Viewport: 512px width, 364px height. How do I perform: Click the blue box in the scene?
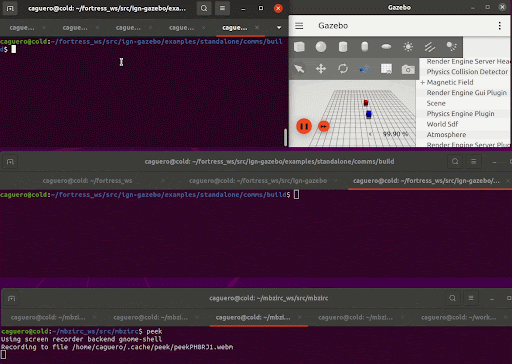click(x=369, y=114)
